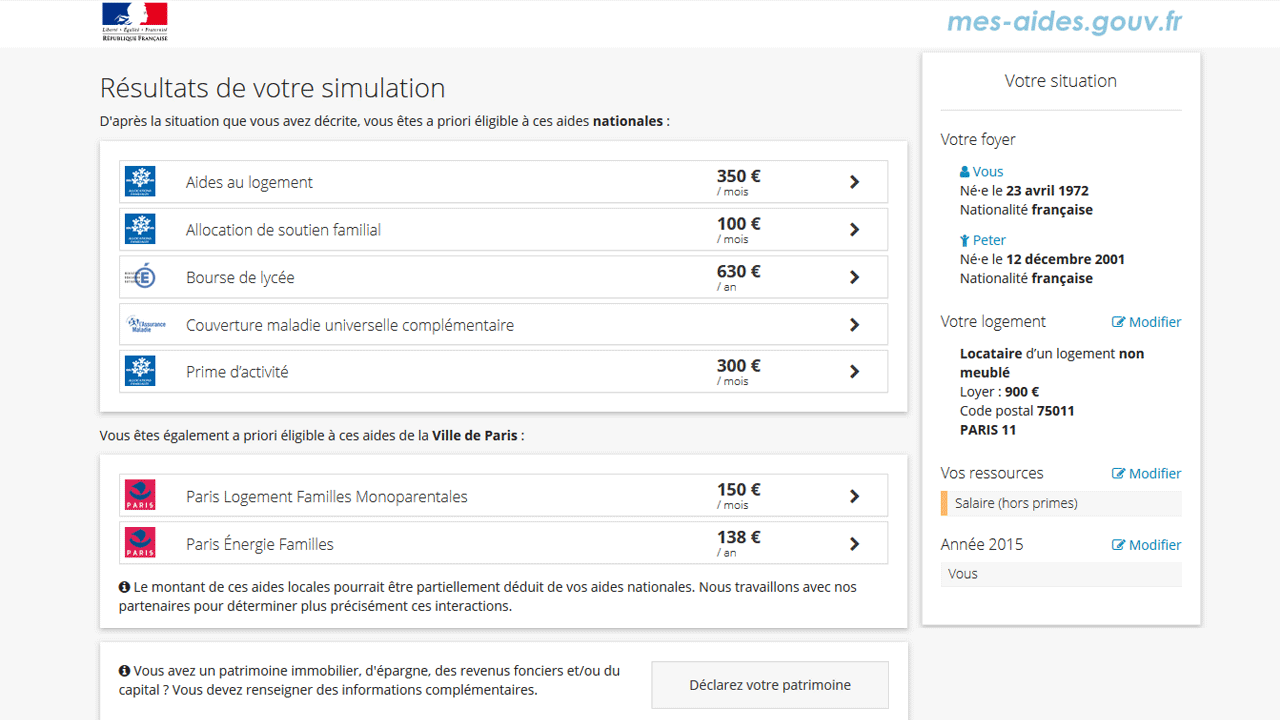1280x720 pixels.
Task: Click the Paris logo beside Paris Énergie Familles
Action: [x=140, y=543]
